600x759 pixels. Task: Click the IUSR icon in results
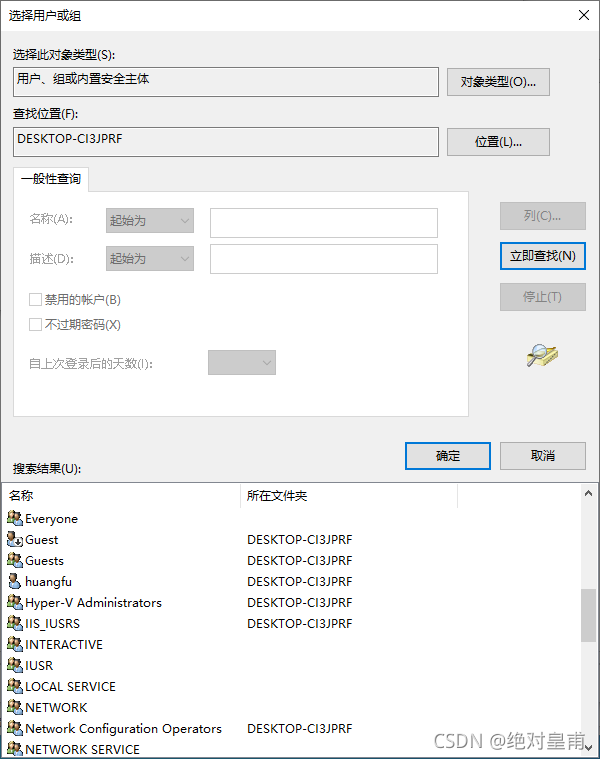pos(15,665)
